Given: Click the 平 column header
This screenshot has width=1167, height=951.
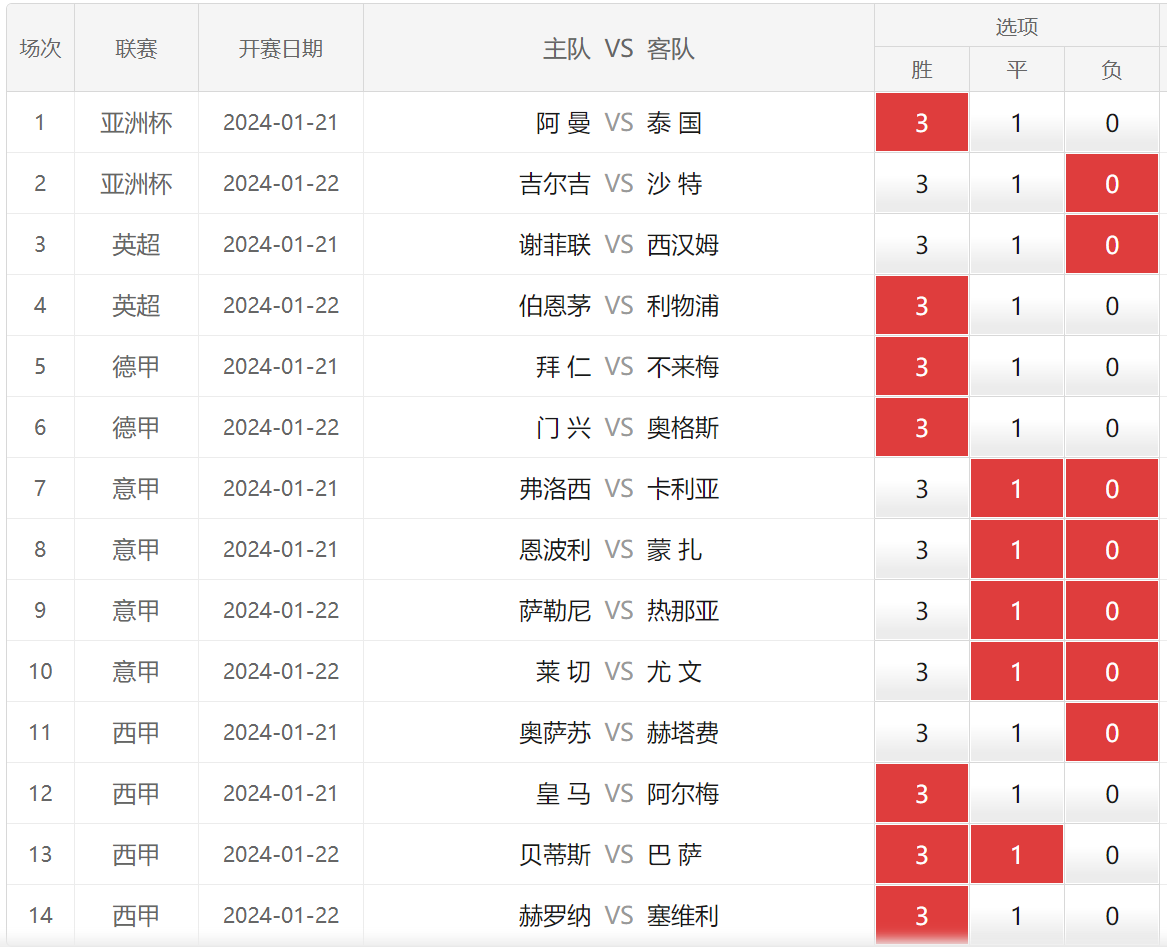Looking at the screenshot, I should pyautogui.click(x=1017, y=69).
